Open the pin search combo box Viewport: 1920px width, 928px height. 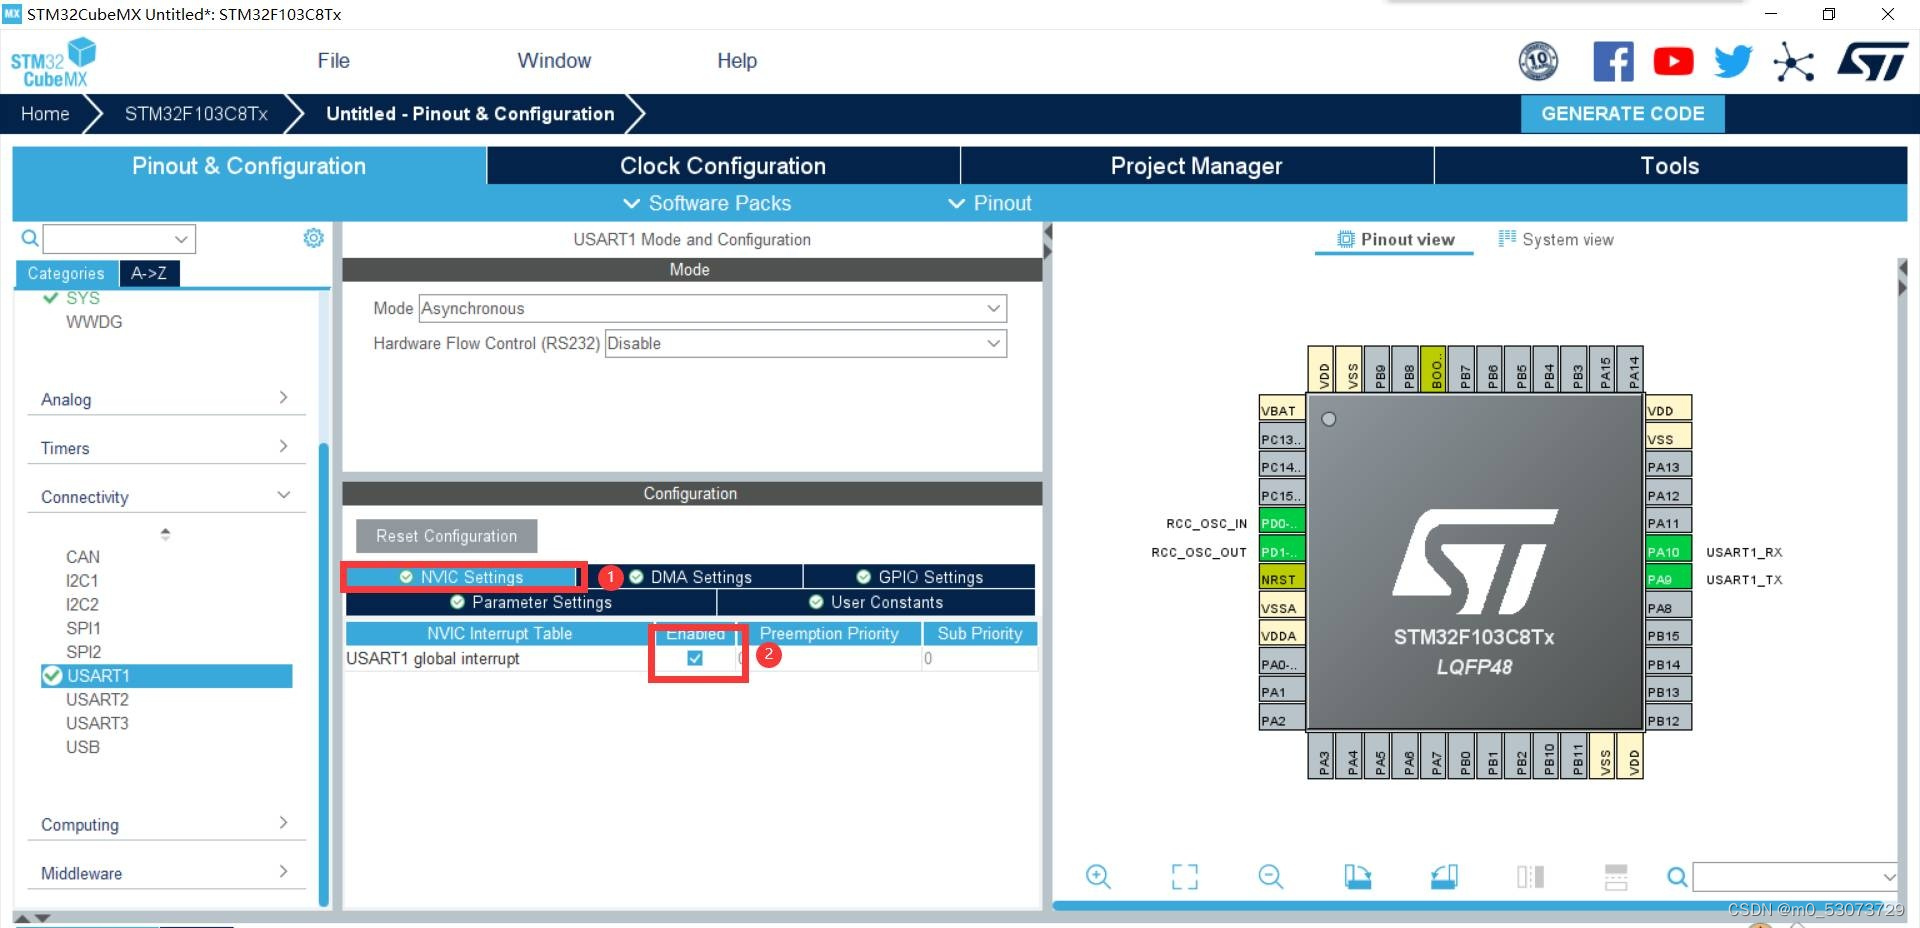click(1795, 877)
